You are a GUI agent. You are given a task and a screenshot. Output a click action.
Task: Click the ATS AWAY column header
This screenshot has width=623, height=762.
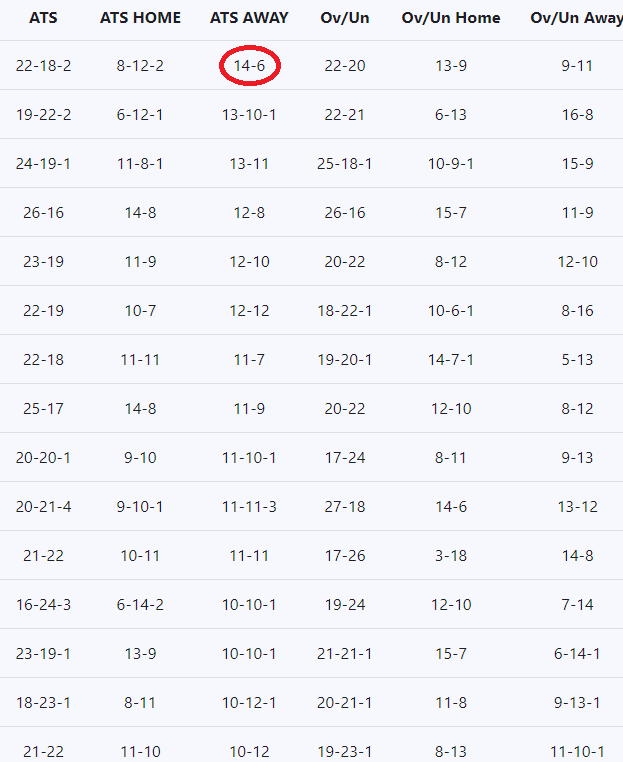click(x=249, y=18)
